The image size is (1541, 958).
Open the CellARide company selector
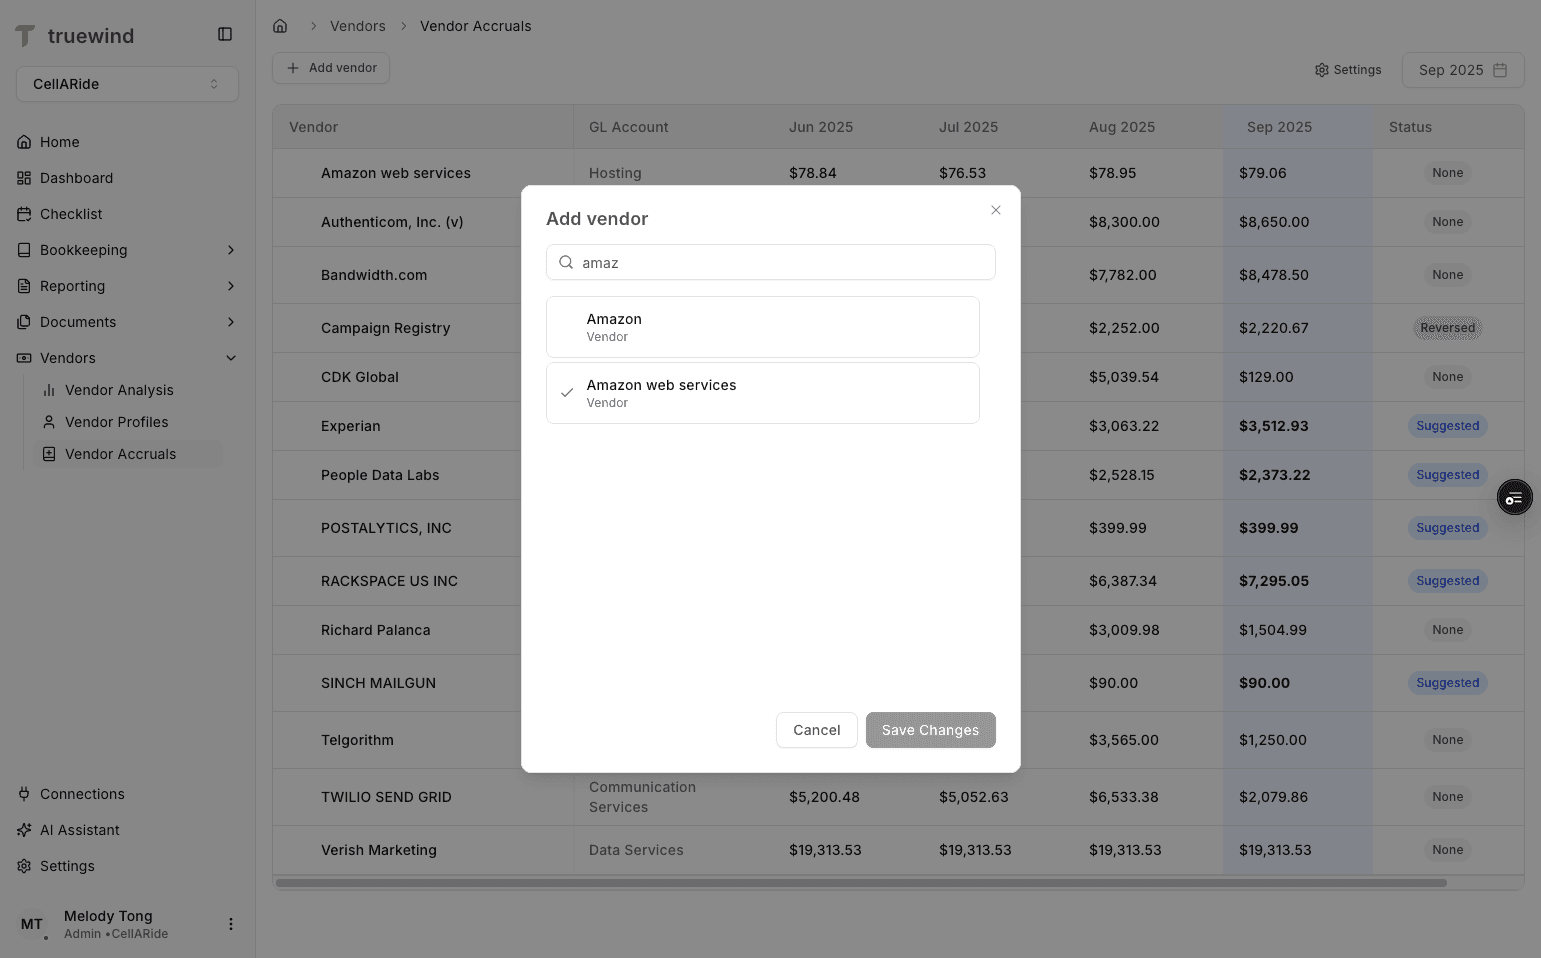tap(127, 84)
